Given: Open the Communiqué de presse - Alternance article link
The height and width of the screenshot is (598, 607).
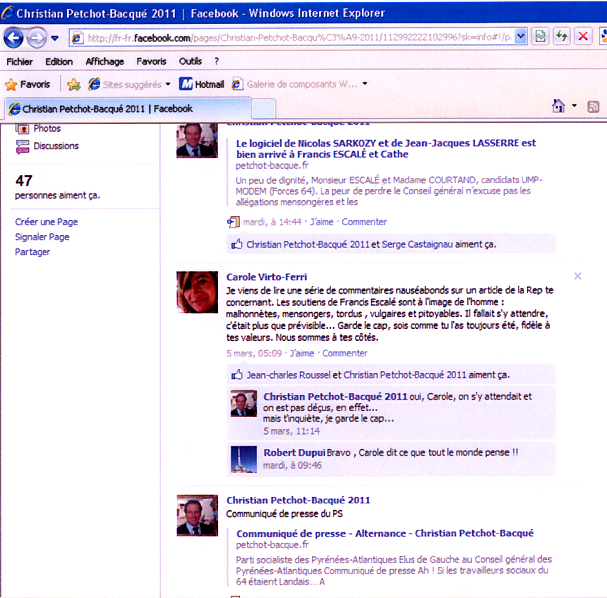Looking at the screenshot, I should coord(385,533).
